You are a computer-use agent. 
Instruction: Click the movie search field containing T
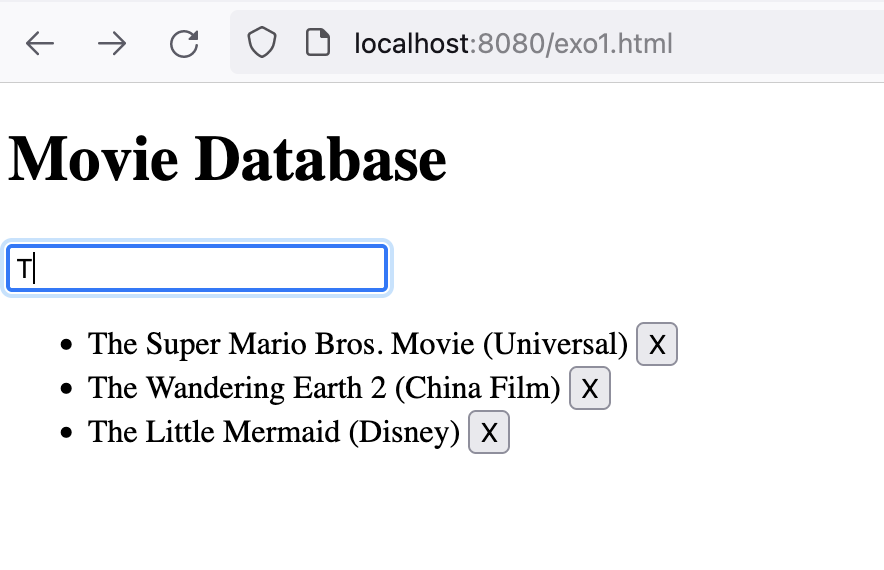(197, 269)
